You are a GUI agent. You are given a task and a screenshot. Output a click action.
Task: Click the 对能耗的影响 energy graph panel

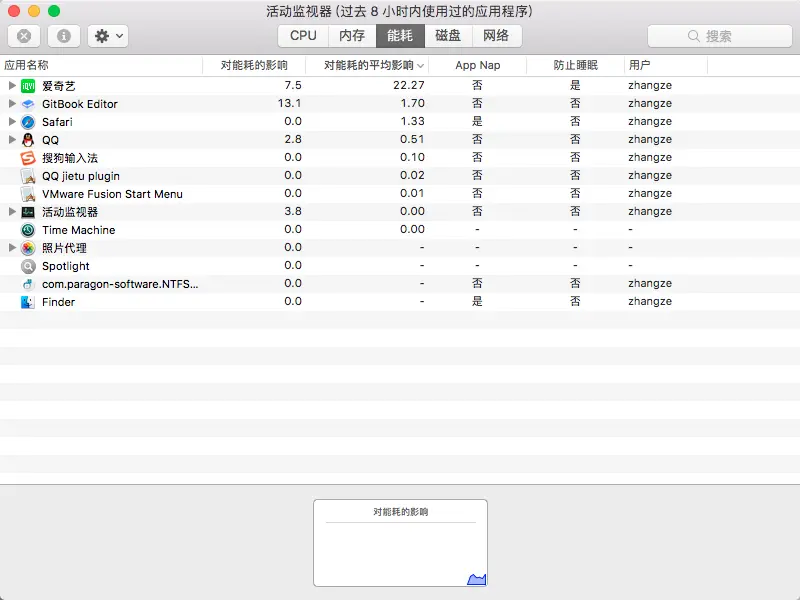pyautogui.click(x=401, y=543)
